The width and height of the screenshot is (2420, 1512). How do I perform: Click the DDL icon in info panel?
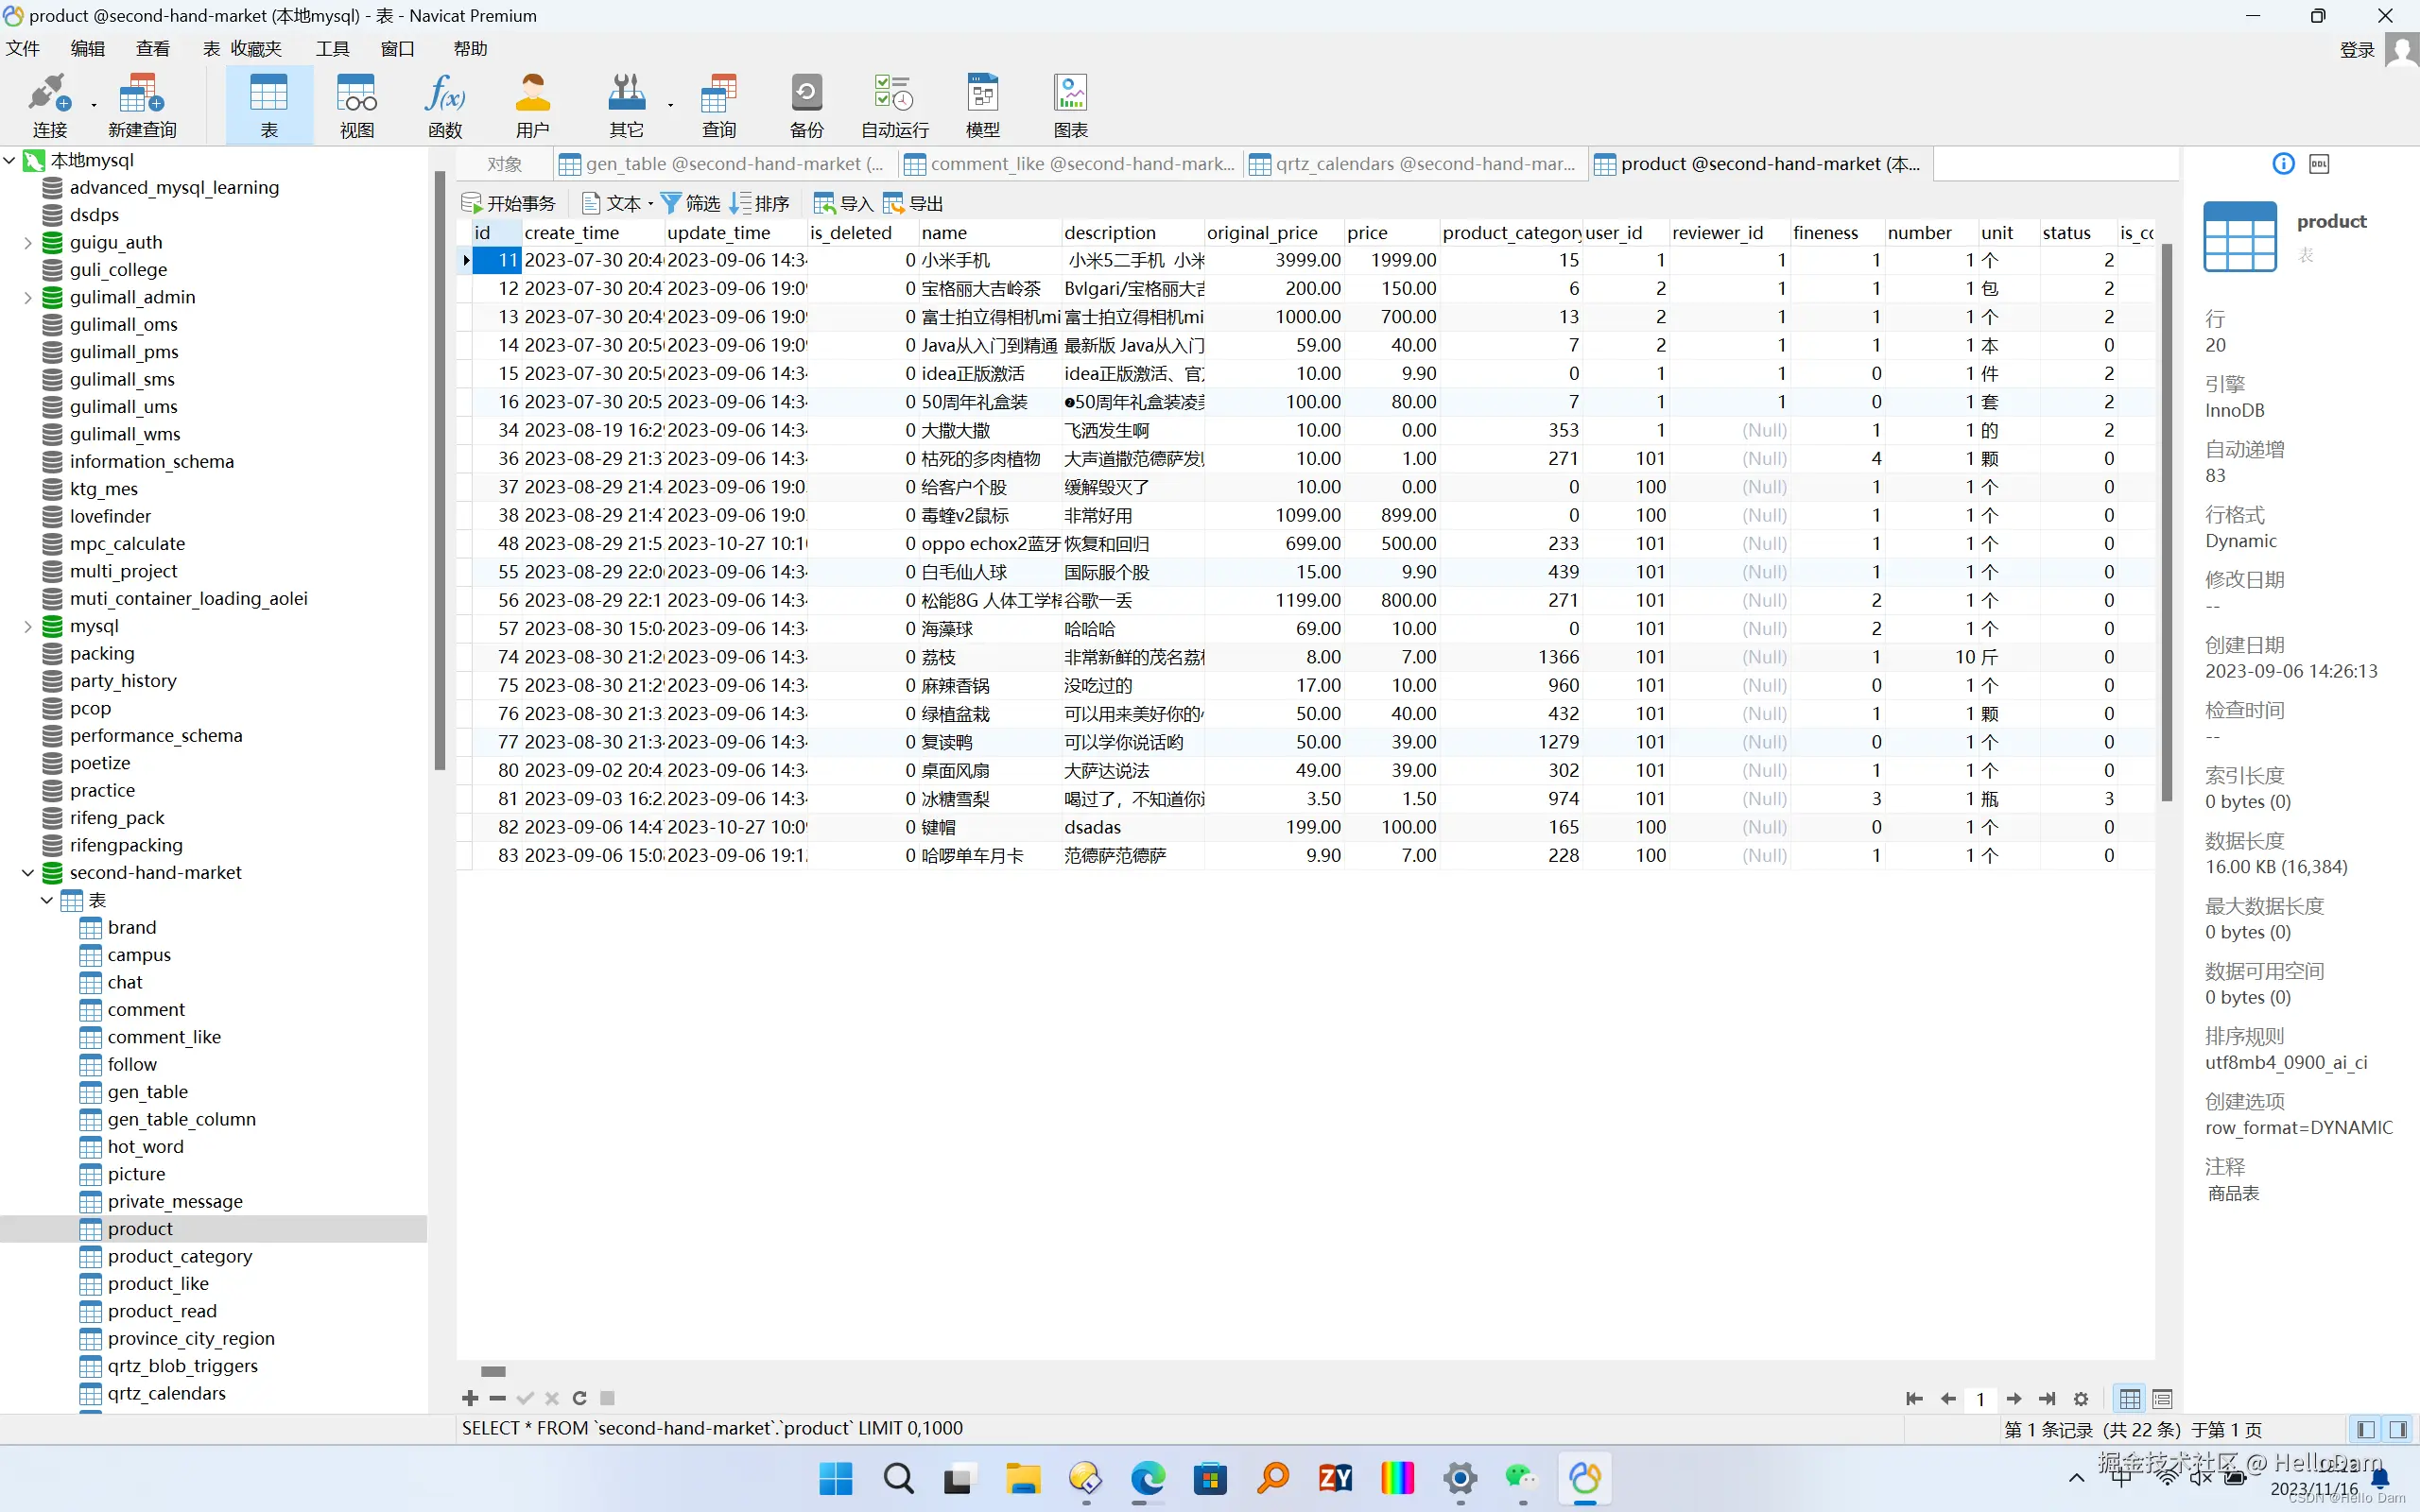tap(2319, 164)
